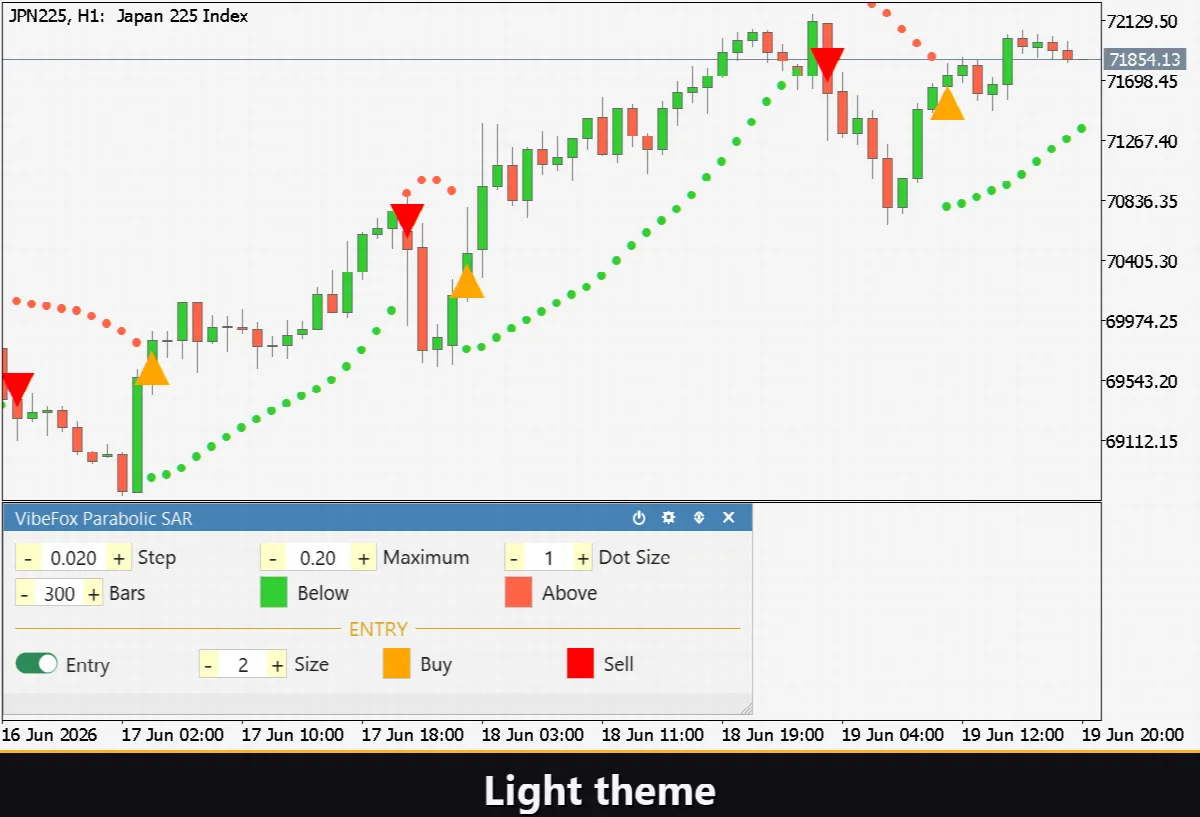This screenshot has height=817, width=1200.
Task: Click the current price label 71854.13
Action: (1143, 60)
